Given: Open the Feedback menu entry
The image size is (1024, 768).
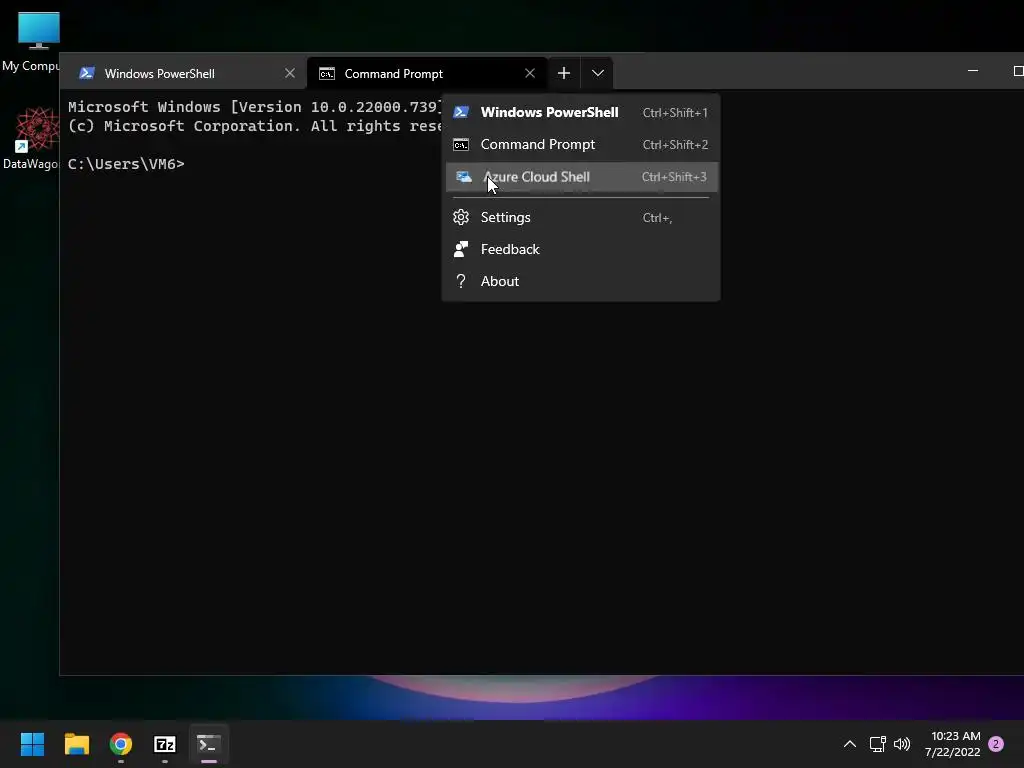Looking at the screenshot, I should tap(581, 249).
